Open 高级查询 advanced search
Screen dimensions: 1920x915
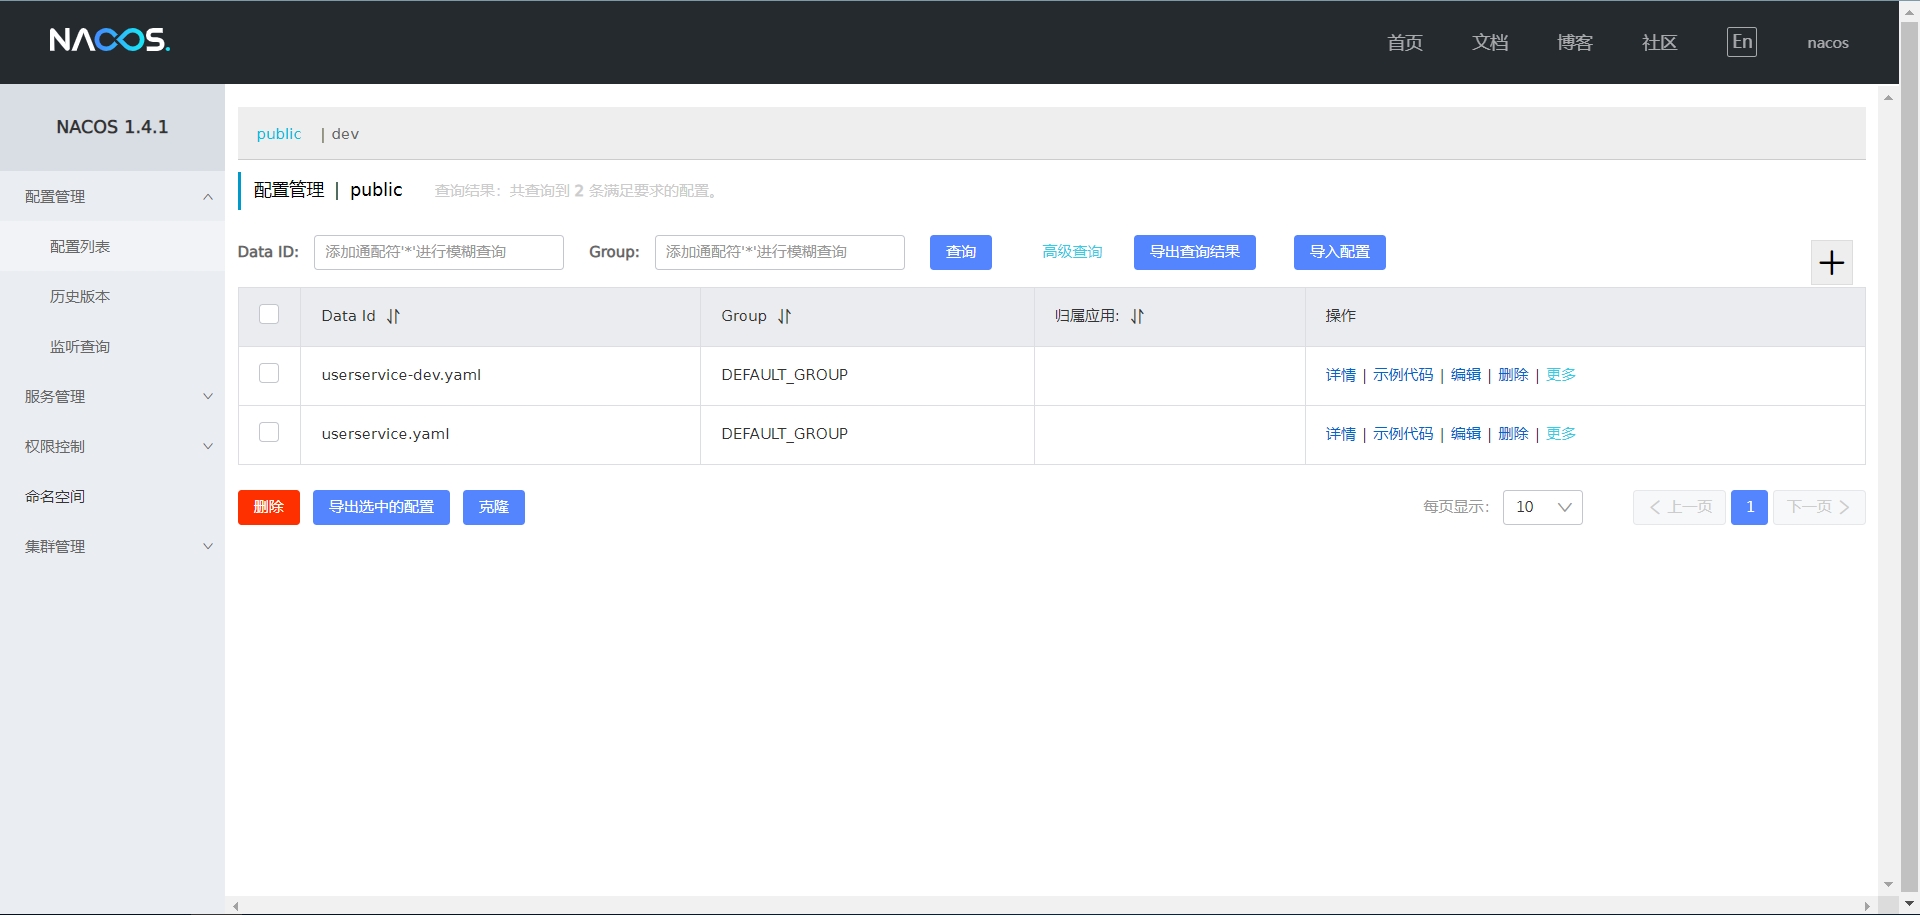pyautogui.click(x=1072, y=252)
